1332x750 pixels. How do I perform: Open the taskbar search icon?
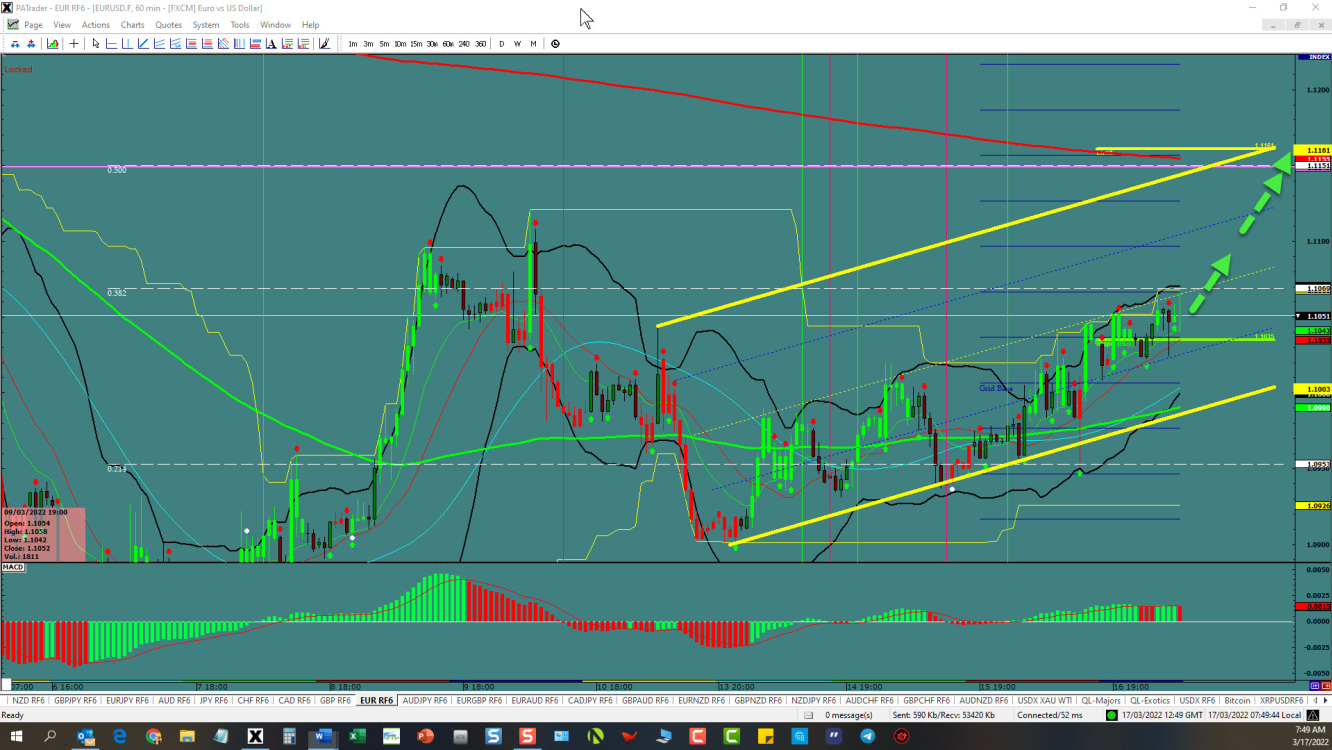(50, 736)
